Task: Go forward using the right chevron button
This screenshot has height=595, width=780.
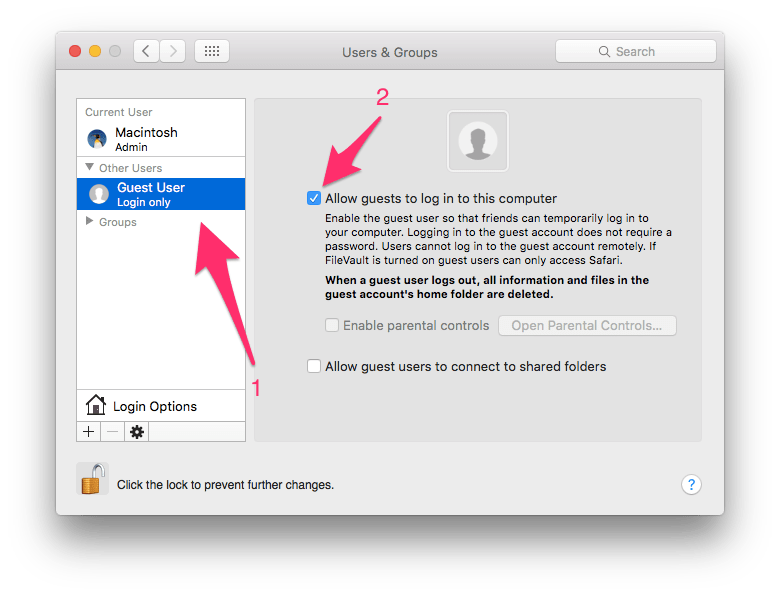Action: coord(173,51)
